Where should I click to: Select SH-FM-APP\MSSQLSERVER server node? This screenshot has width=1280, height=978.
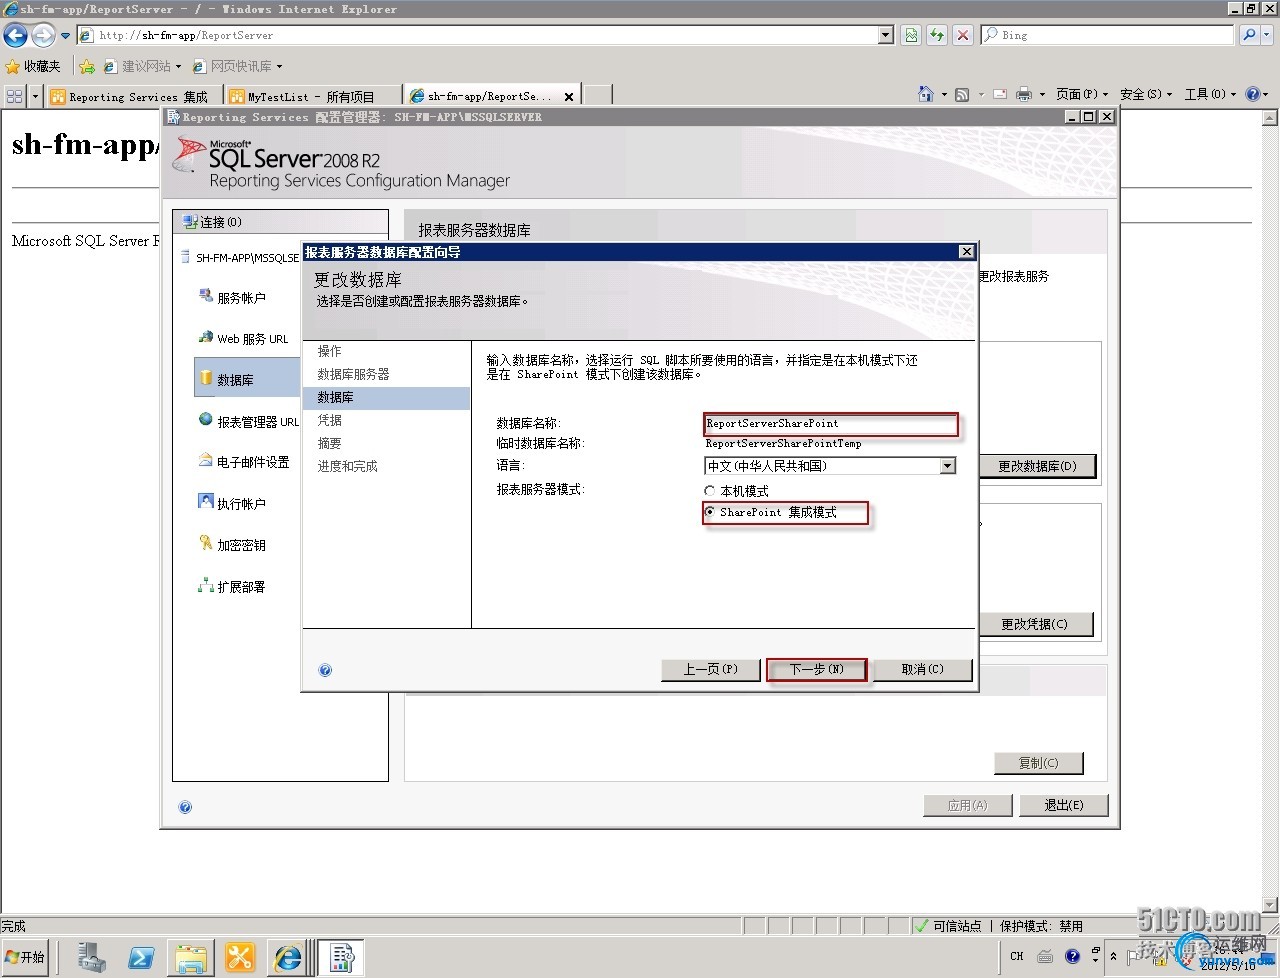click(246, 258)
